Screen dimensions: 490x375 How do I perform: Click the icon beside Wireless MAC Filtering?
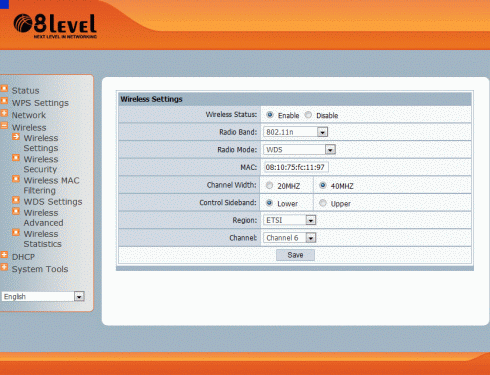(16, 179)
